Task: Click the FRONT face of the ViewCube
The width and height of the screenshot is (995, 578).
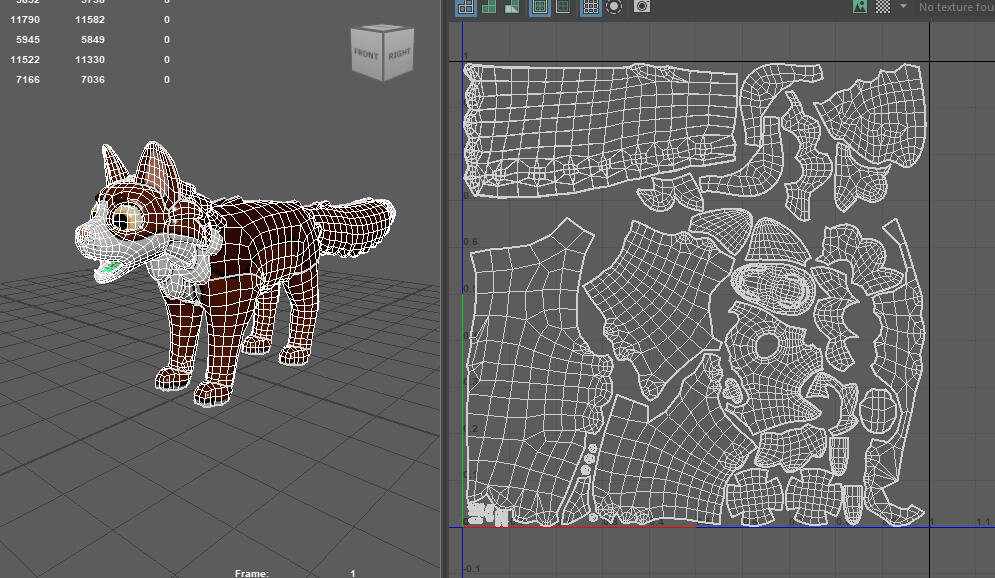Action: [367, 55]
